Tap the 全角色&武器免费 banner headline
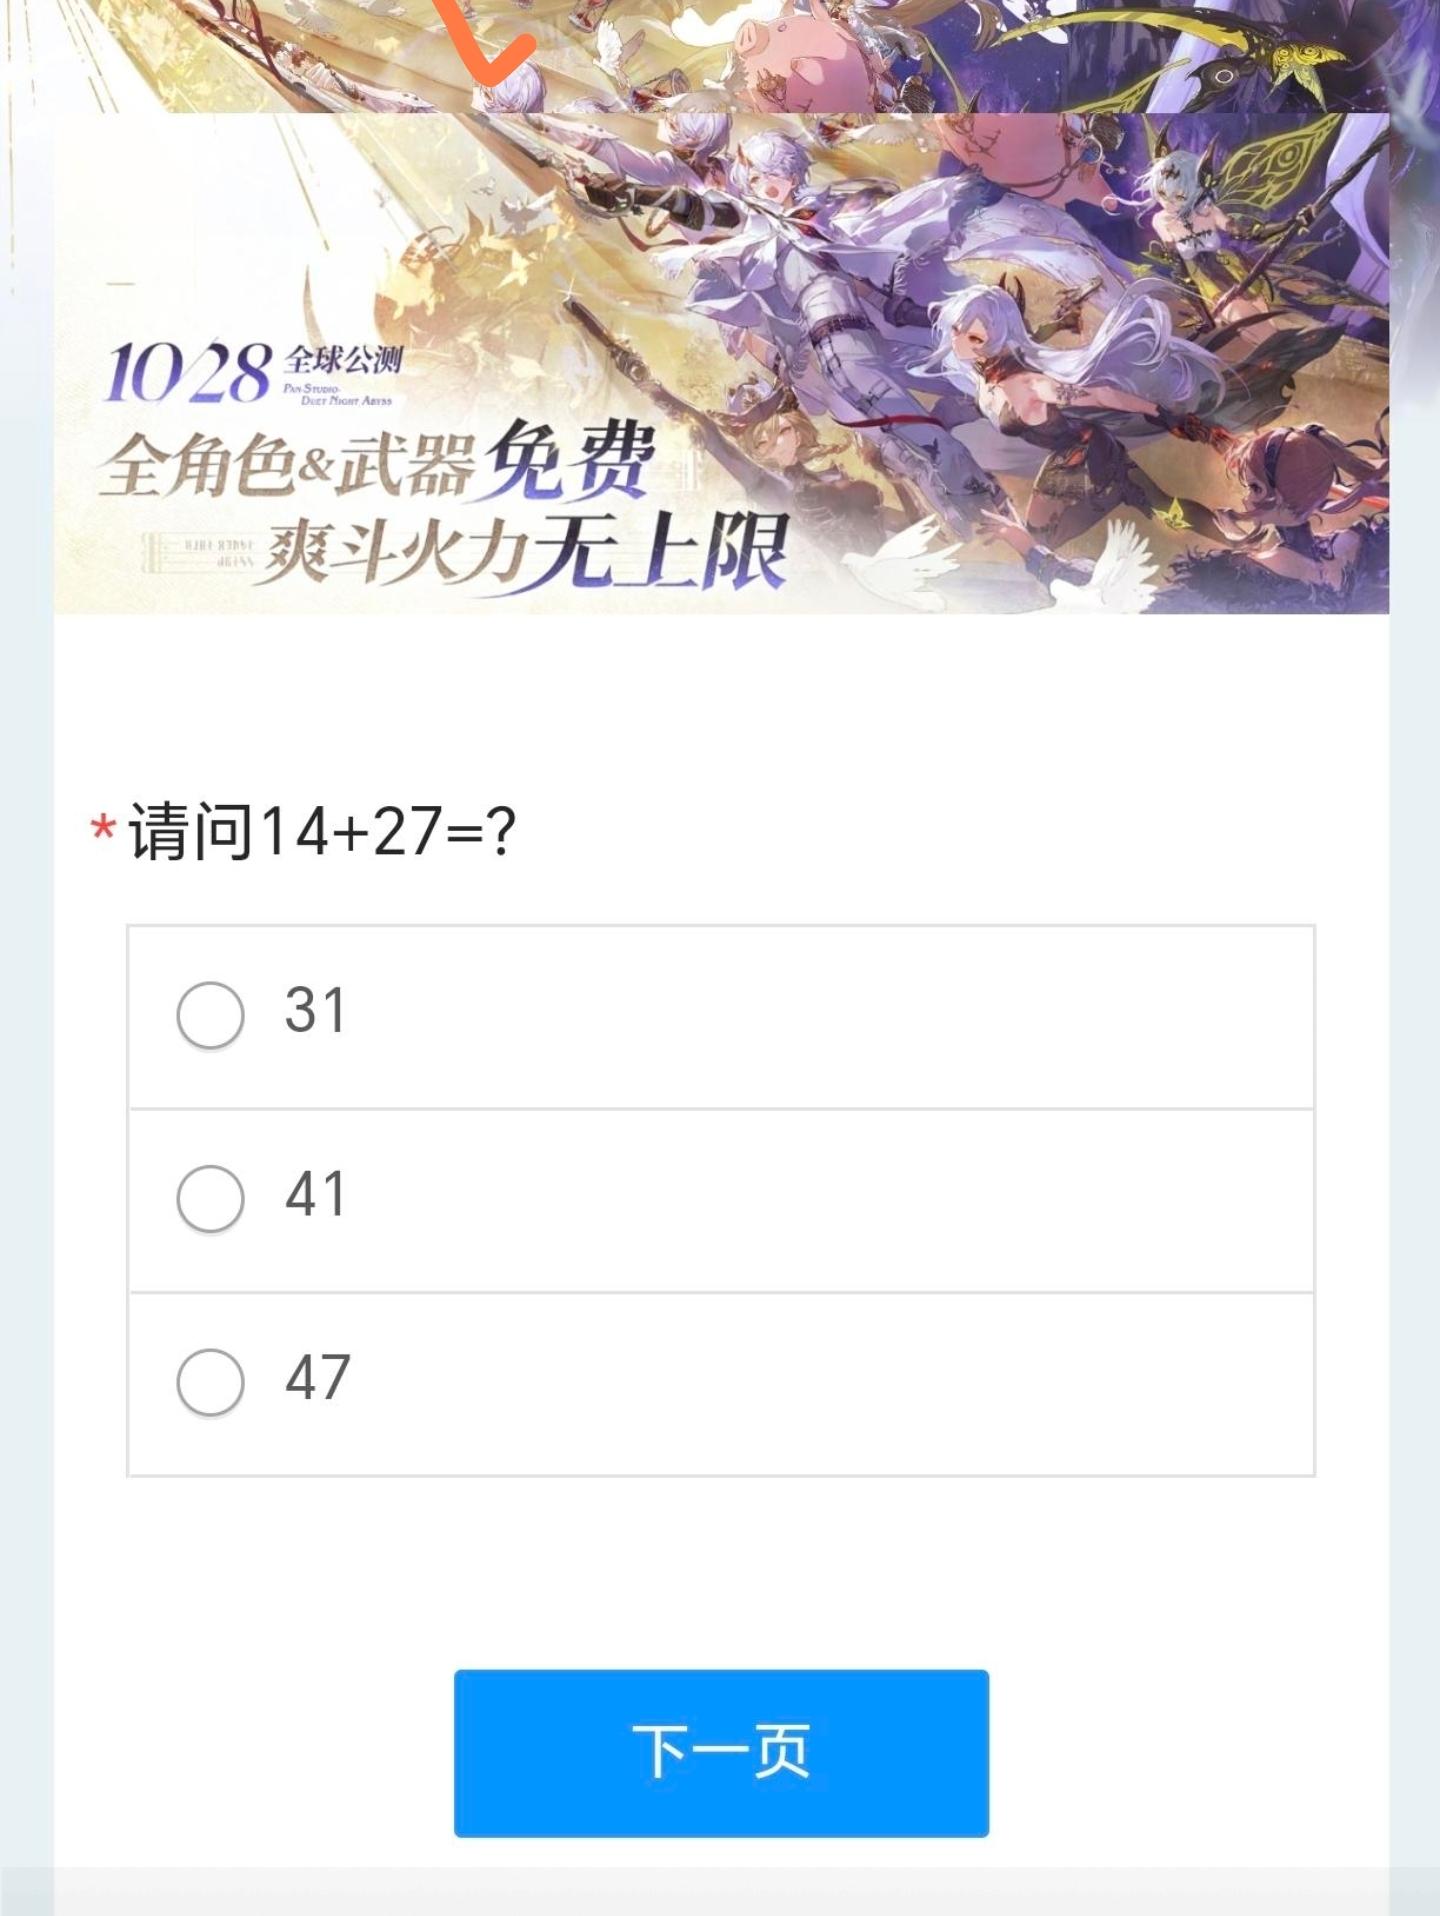1440x1916 pixels. pyautogui.click(x=378, y=462)
